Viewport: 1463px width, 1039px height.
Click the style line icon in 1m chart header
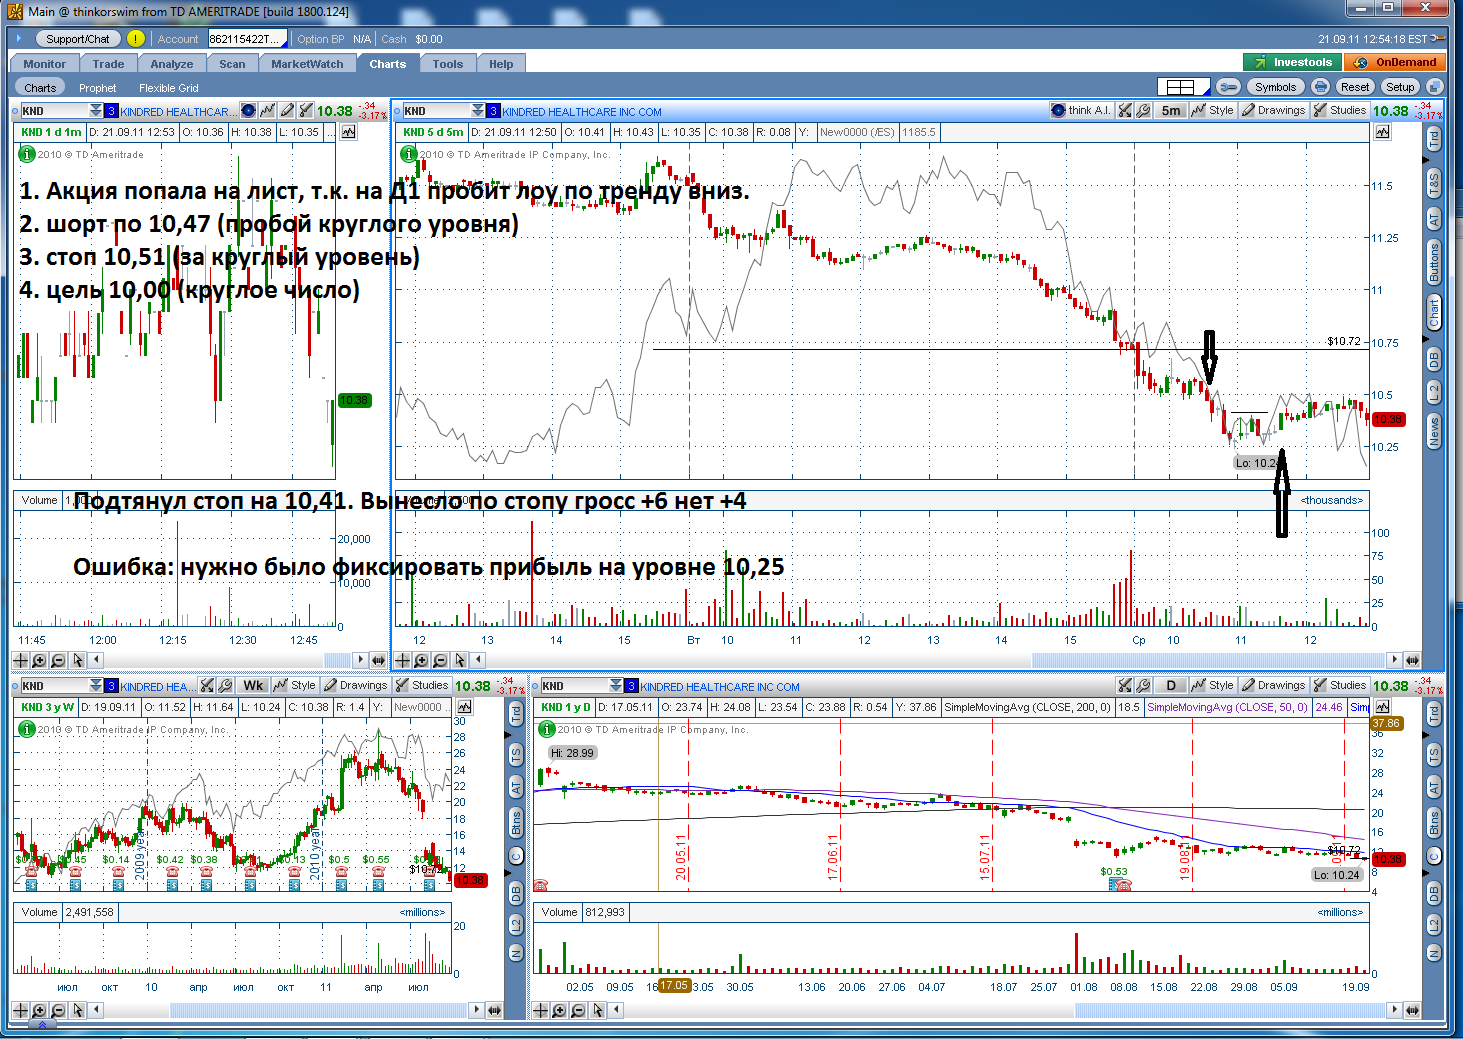(267, 110)
